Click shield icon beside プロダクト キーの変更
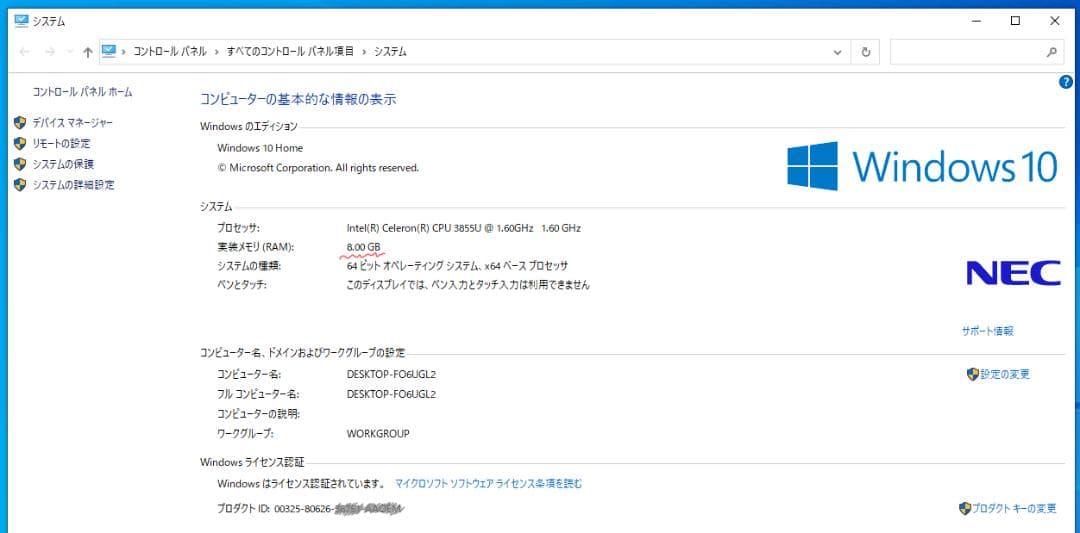The height and width of the screenshot is (533, 1080). 965,508
